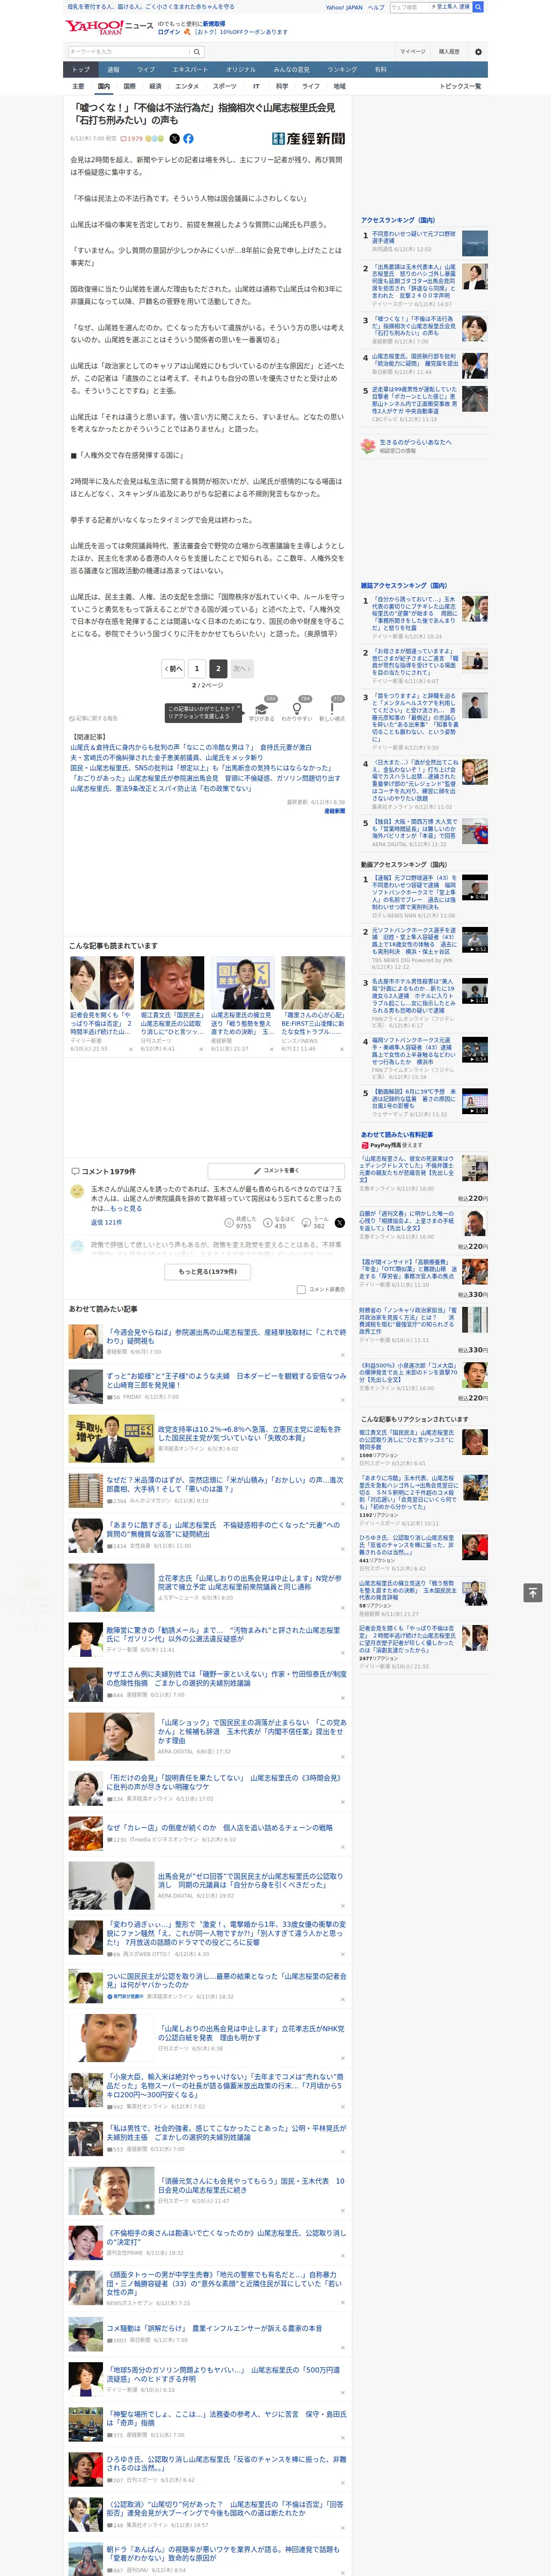Select the 有料 tab
The width and height of the screenshot is (551, 2576).
380,70
